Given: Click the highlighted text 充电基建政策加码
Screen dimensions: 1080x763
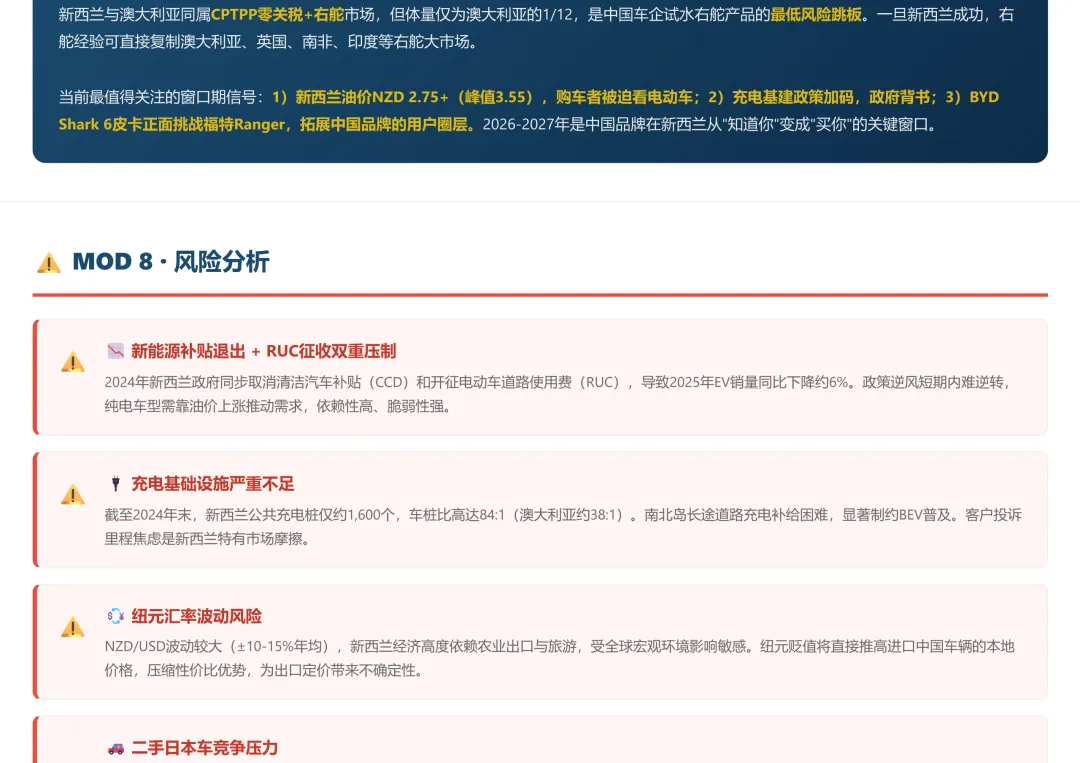Looking at the screenshot, I should (793, 97).
